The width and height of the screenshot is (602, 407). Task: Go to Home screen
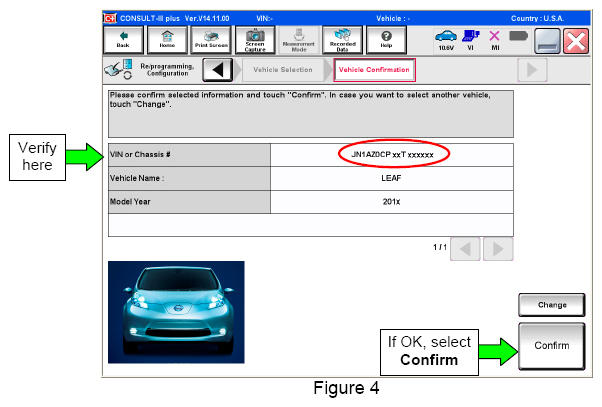(167, 40)
